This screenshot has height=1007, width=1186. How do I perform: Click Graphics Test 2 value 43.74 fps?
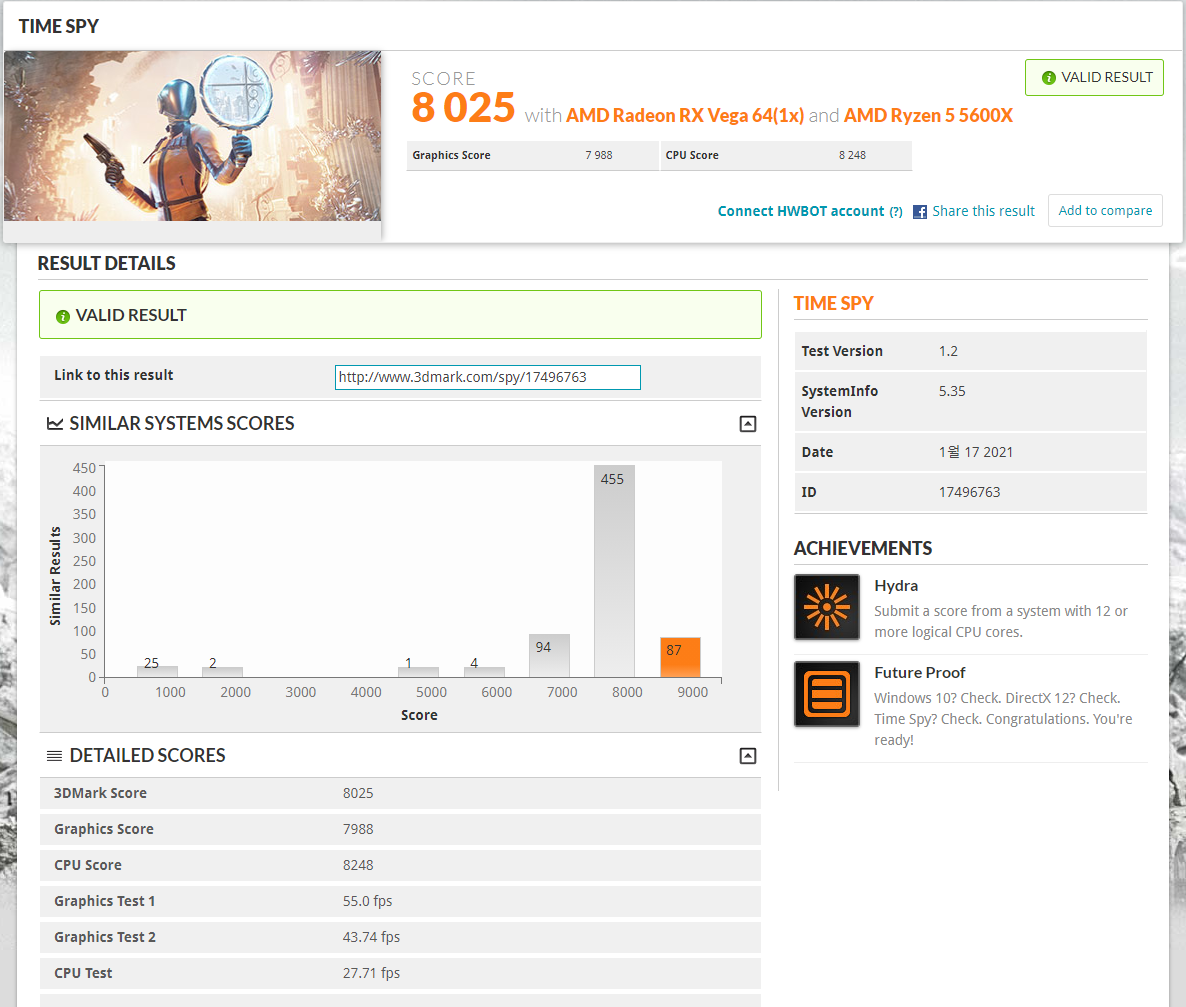371,937
